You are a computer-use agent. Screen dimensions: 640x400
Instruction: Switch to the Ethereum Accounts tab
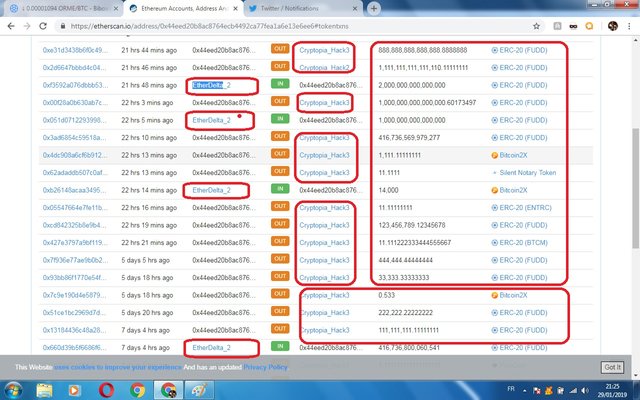coord(183,9)
